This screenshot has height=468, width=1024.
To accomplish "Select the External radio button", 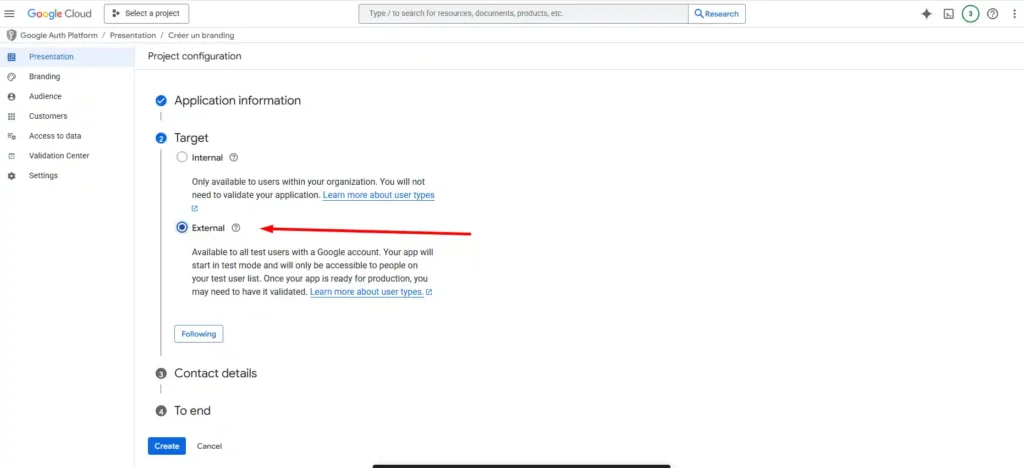I will click(x=181, y=228).
